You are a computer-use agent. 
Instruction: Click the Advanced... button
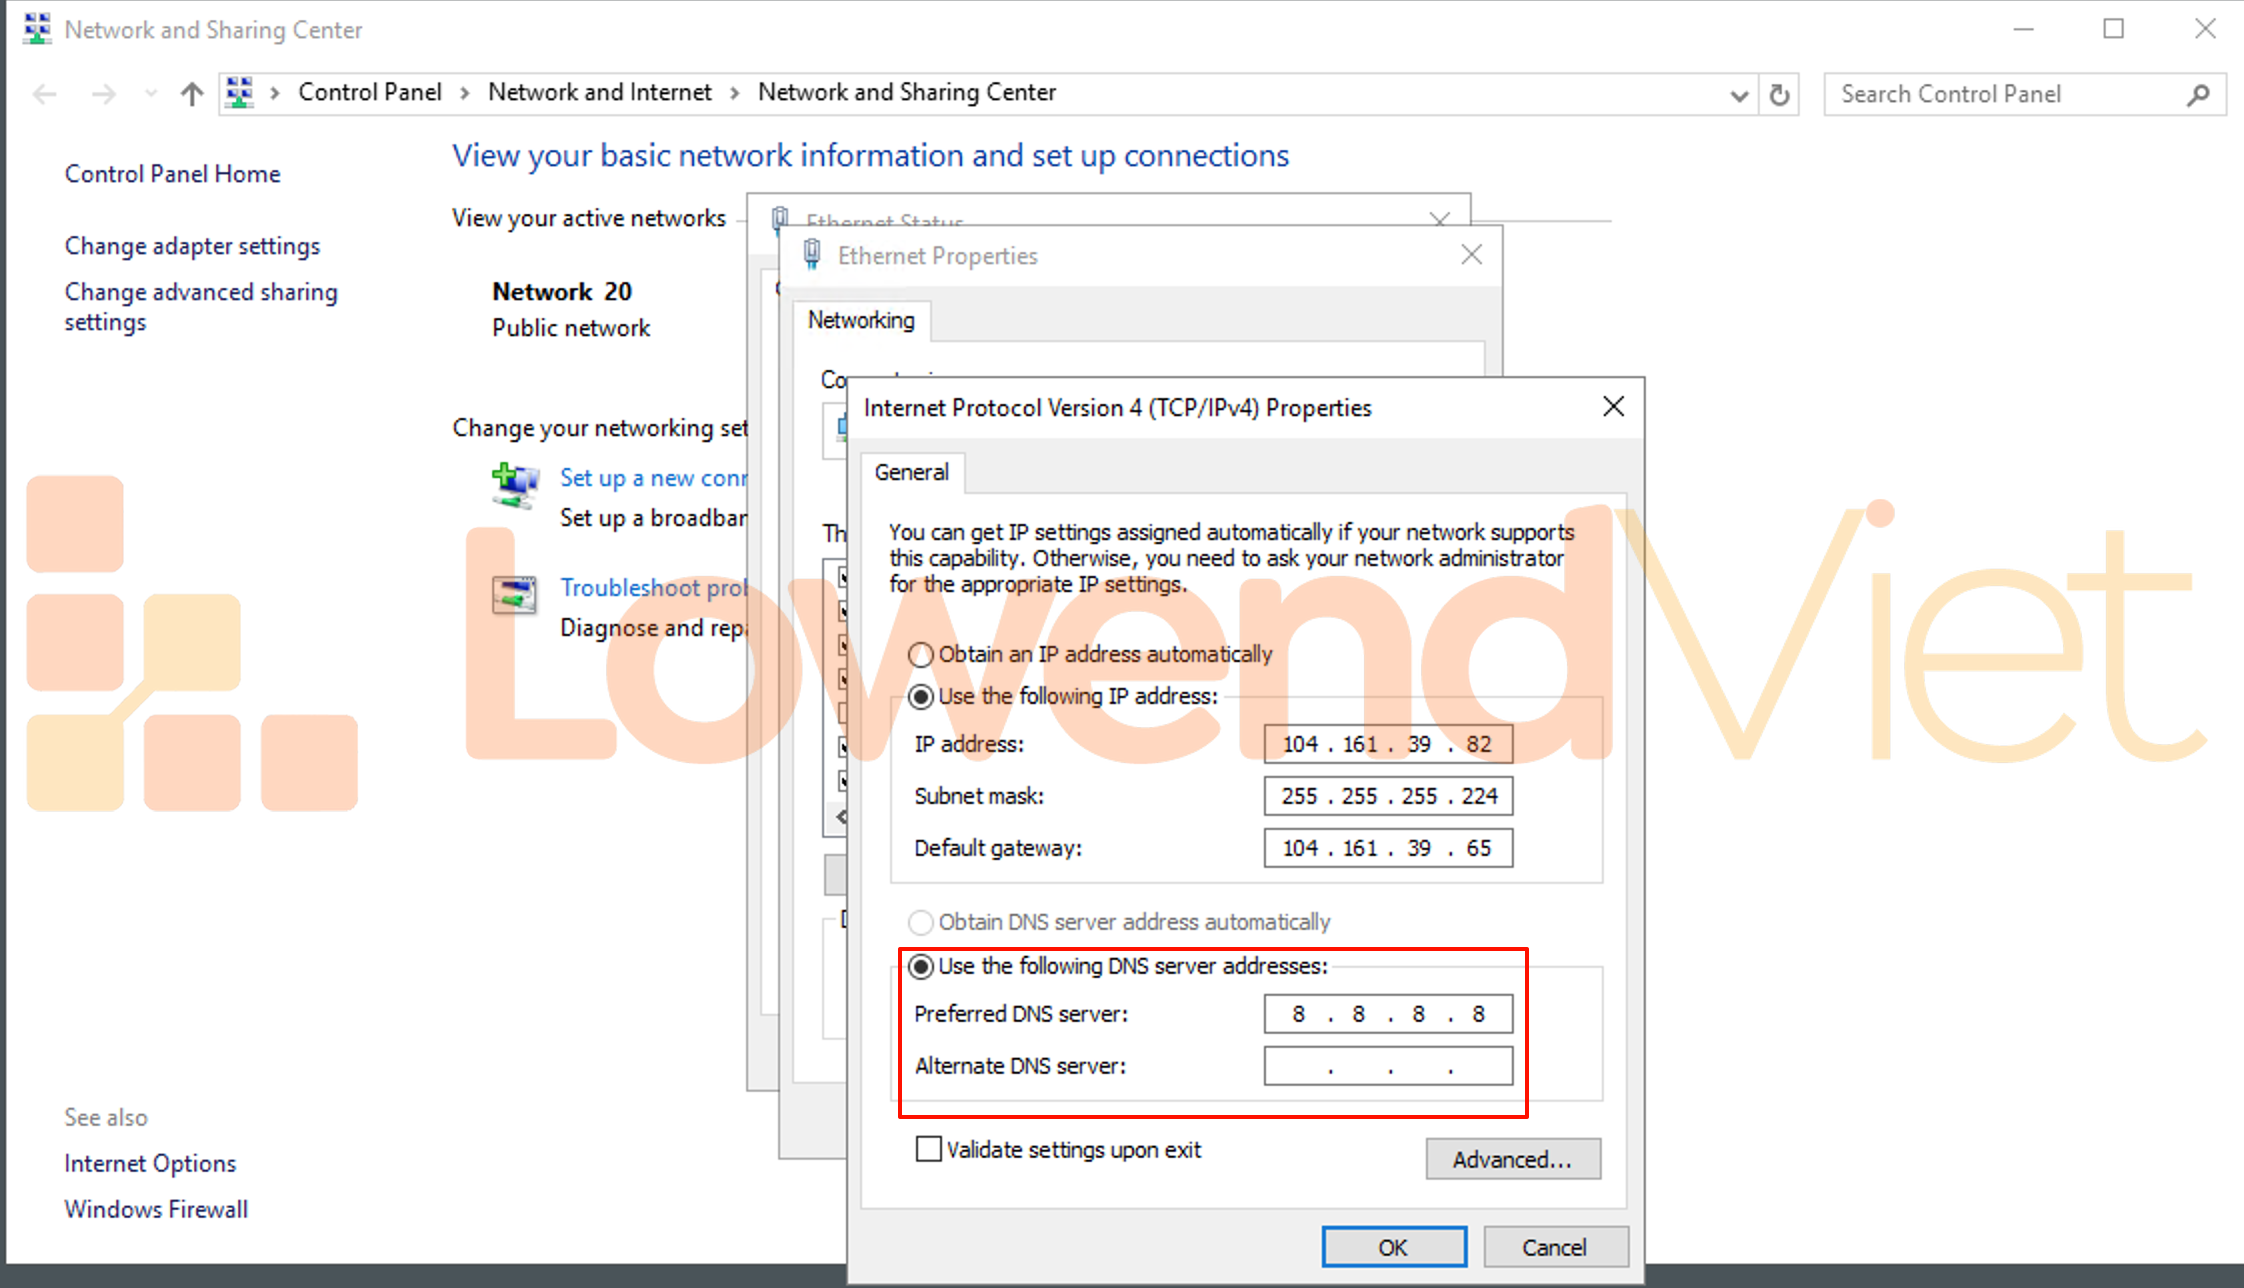[1512, 1159]
